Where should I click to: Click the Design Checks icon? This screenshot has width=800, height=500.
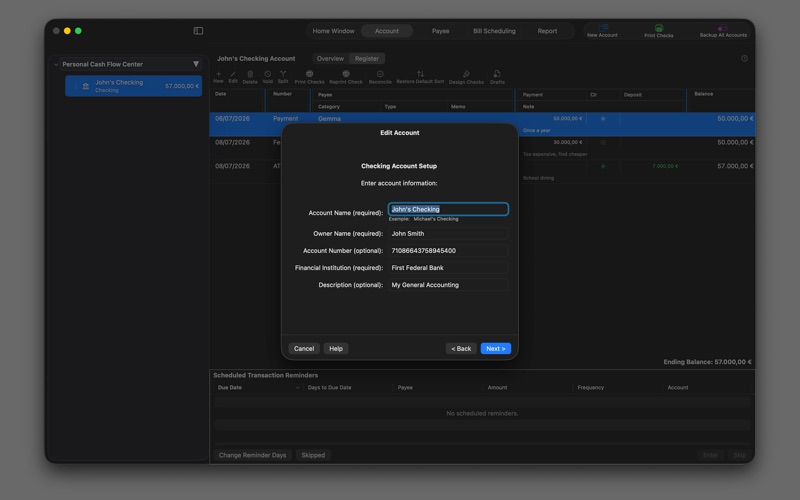coord(466,74)
